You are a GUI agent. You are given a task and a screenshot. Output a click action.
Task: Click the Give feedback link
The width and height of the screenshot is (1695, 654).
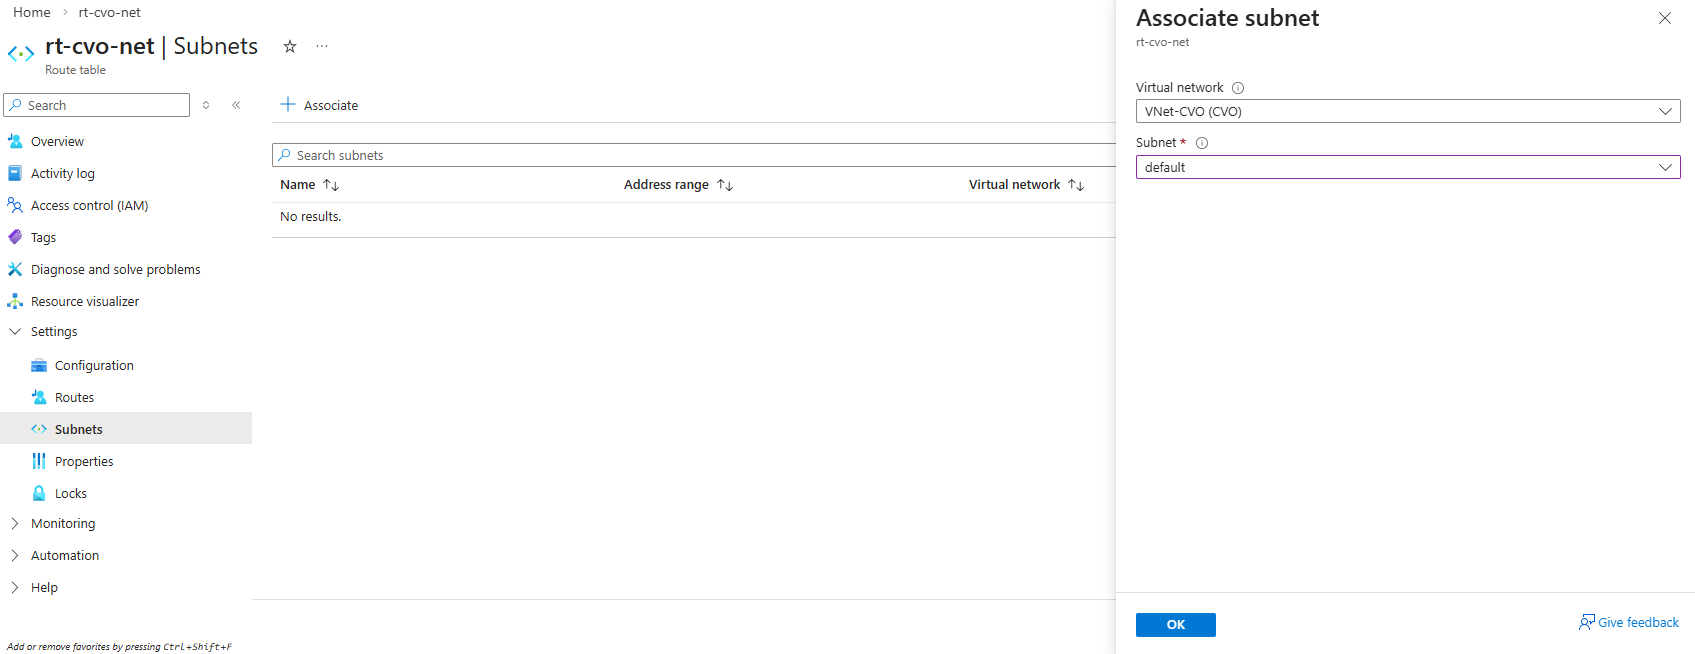tap(1629, 622)
